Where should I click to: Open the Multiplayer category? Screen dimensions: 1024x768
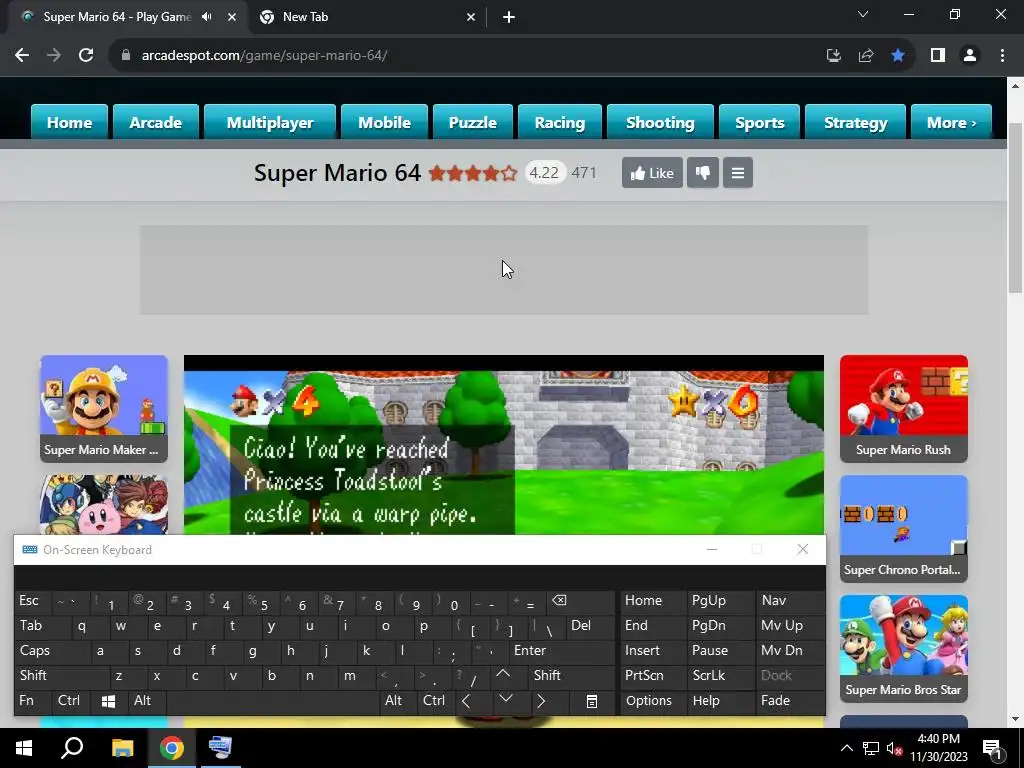pos(270,122)
